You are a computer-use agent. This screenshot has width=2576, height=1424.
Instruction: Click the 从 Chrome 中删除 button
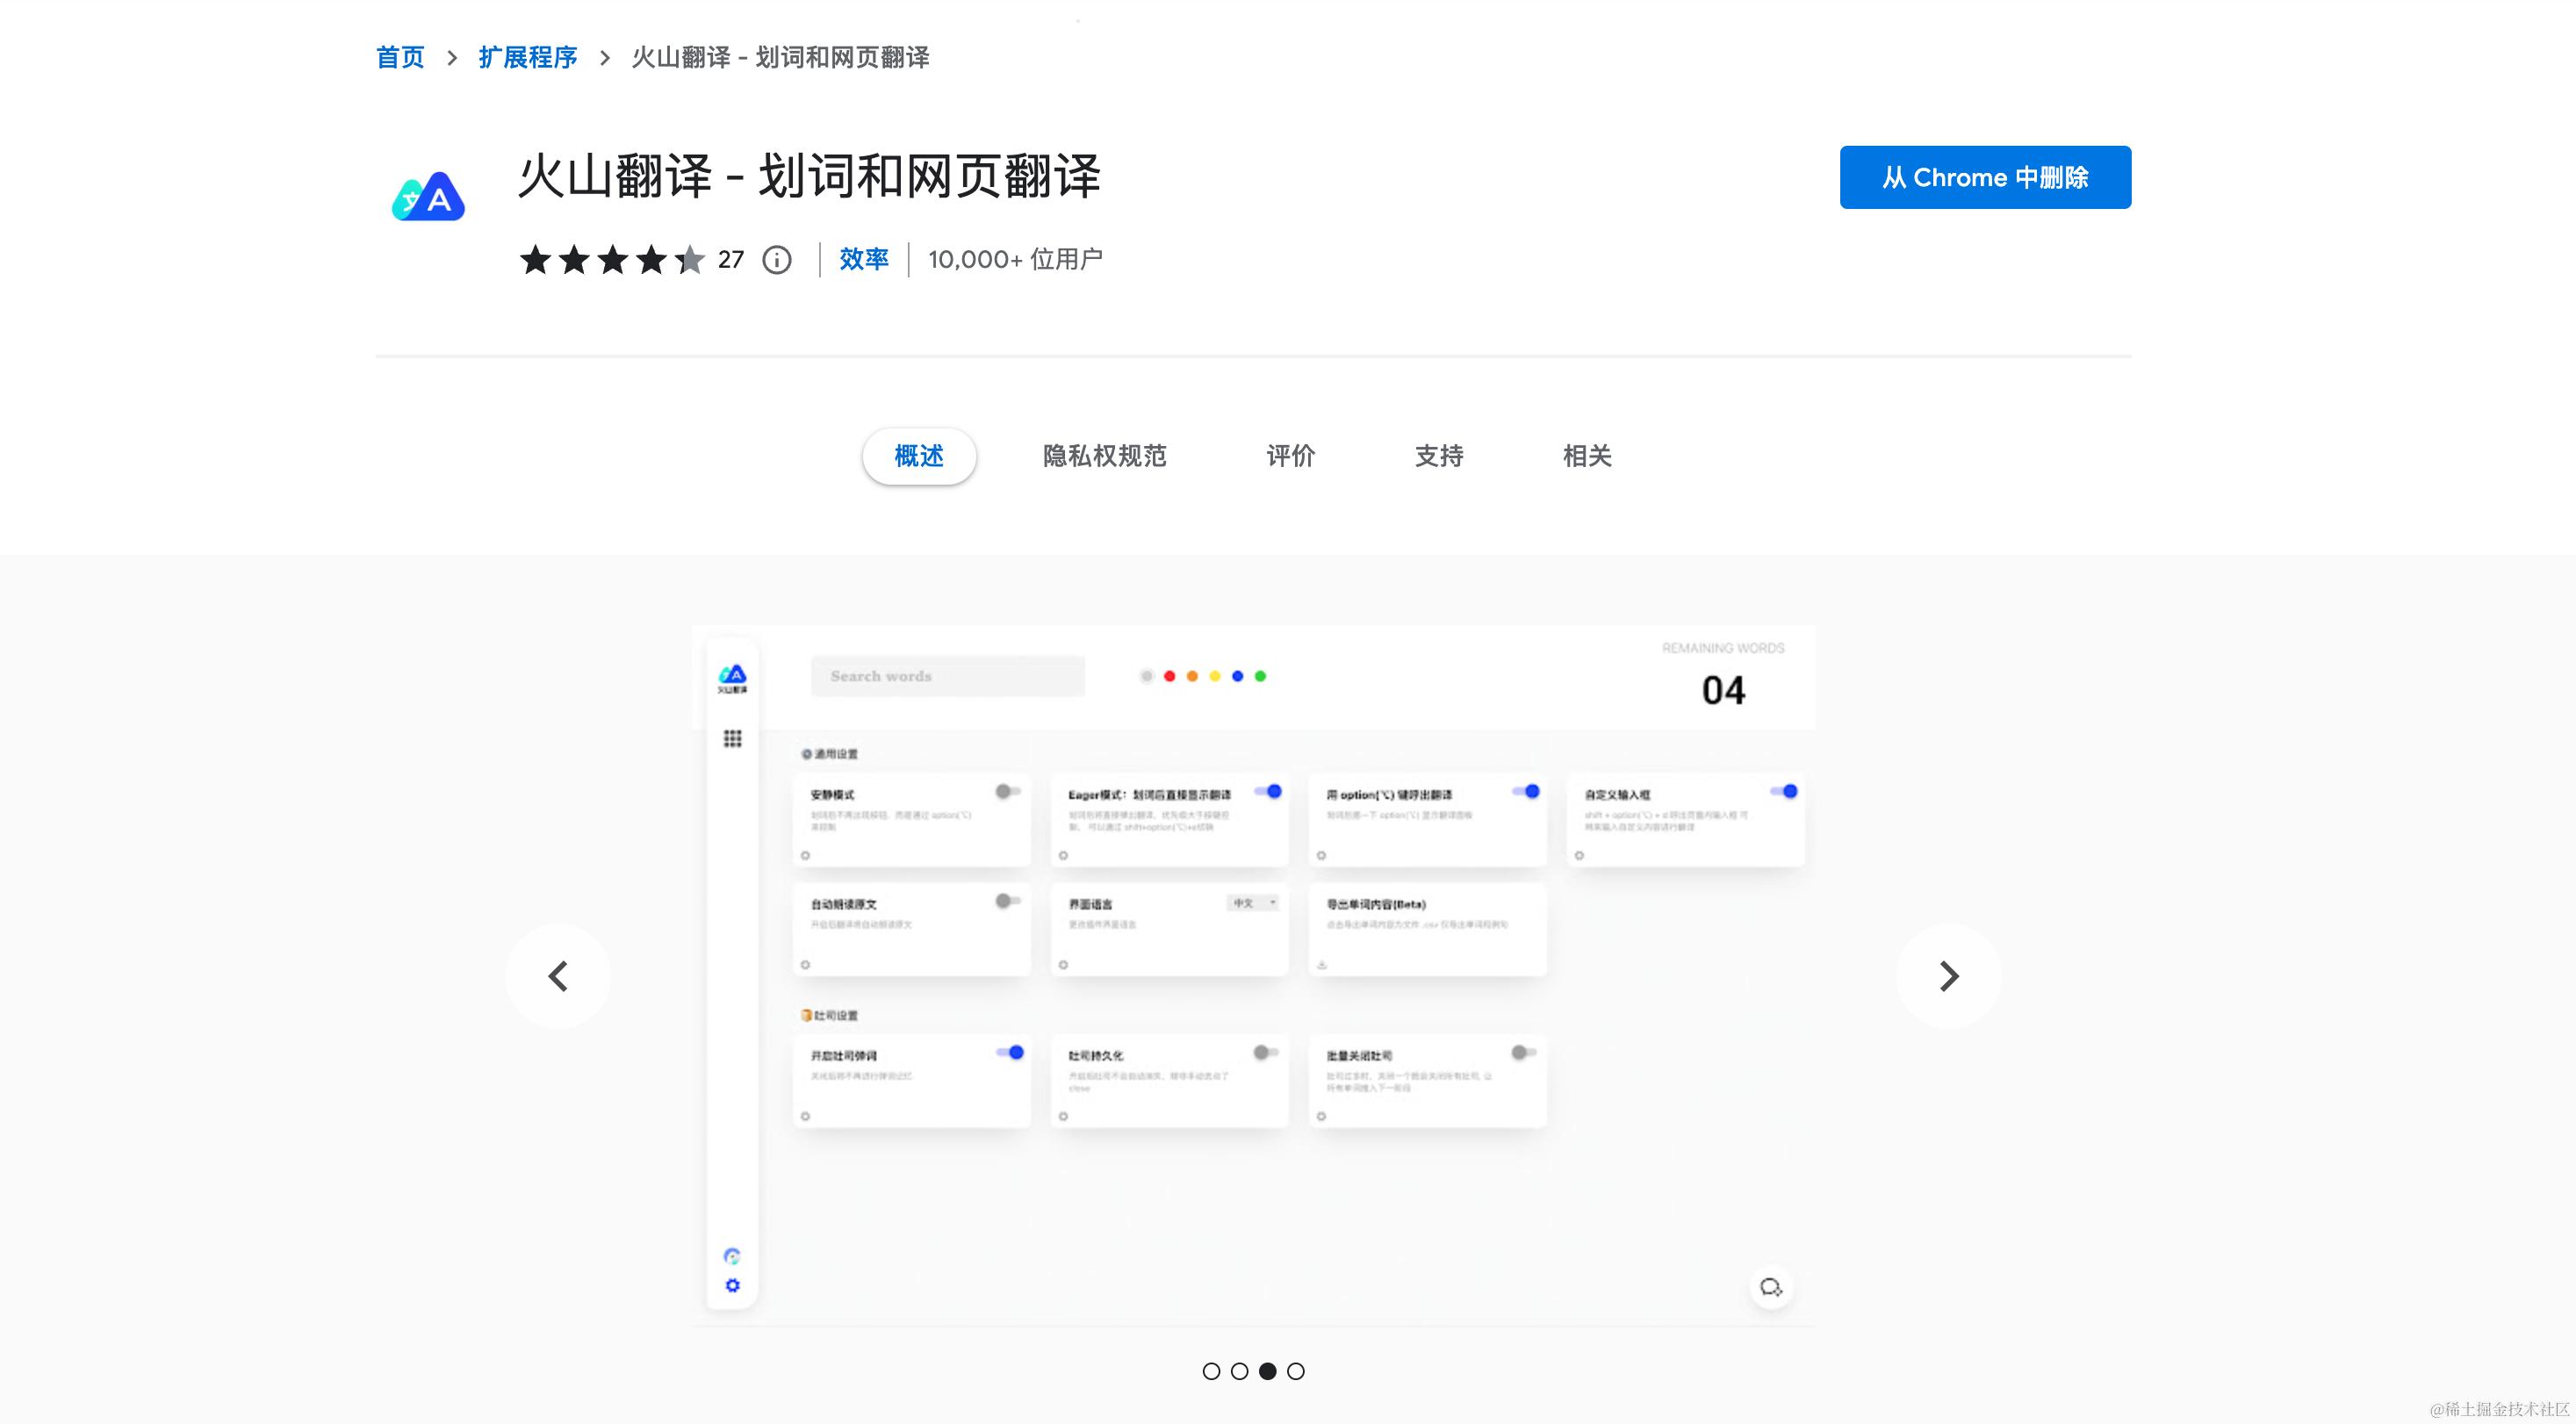click(x=1985, y=177)
